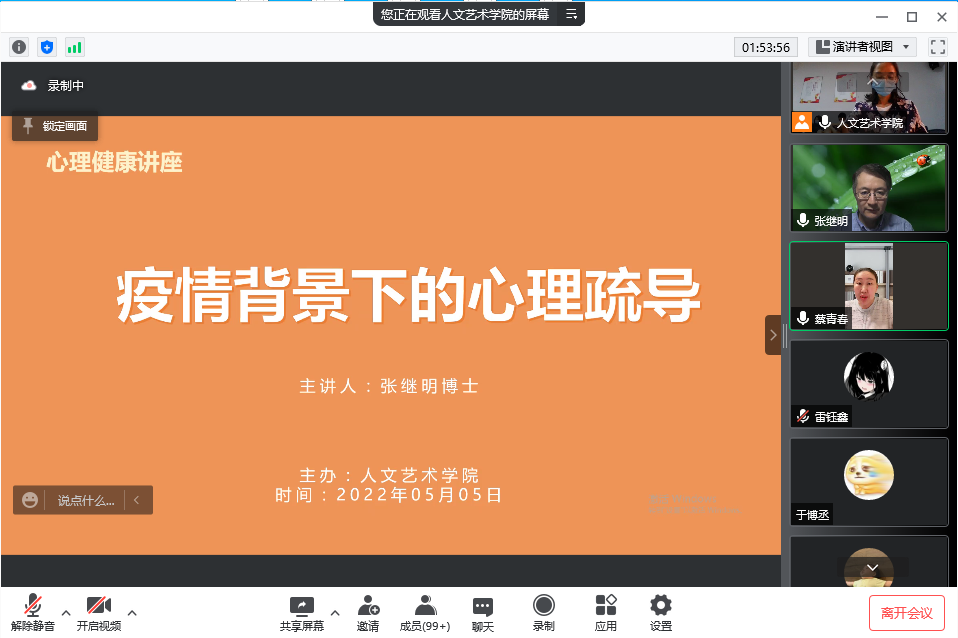Viewport: 958px width, 638px height.
Task: Toggle 锁定画面 pin on shared screen
Action: (55, 126)
